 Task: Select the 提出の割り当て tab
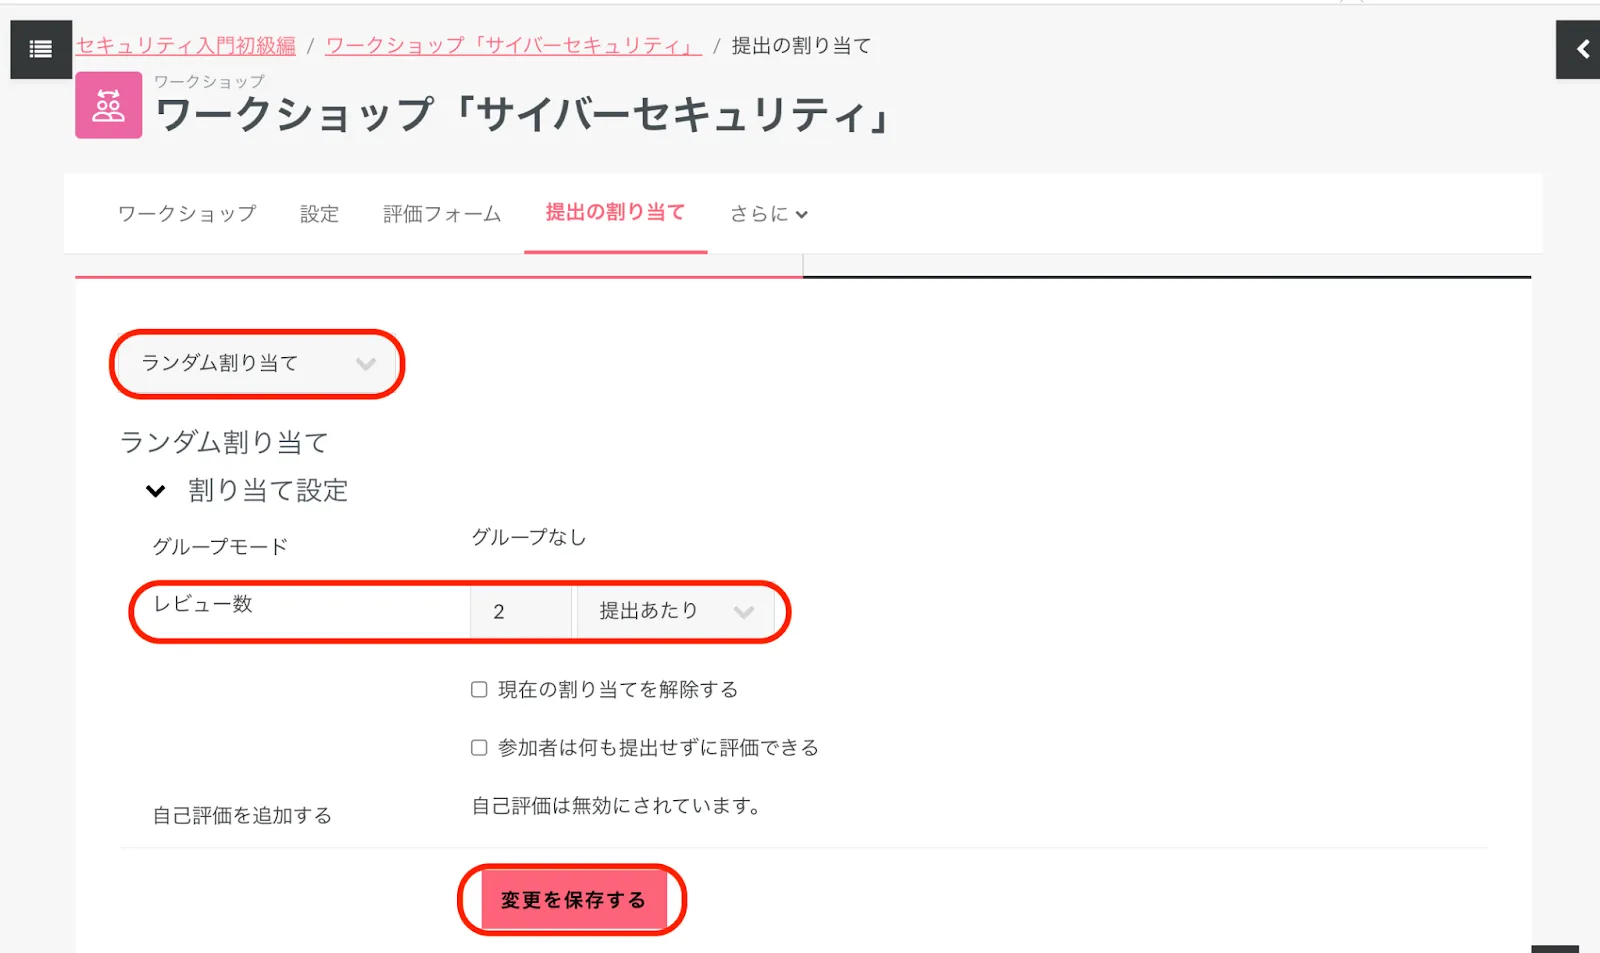click(615, 213)
